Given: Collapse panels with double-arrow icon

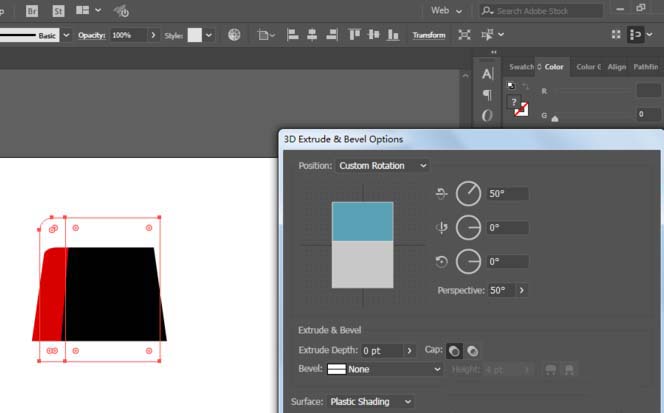Looking at the screenshot, I should (493, 52).
